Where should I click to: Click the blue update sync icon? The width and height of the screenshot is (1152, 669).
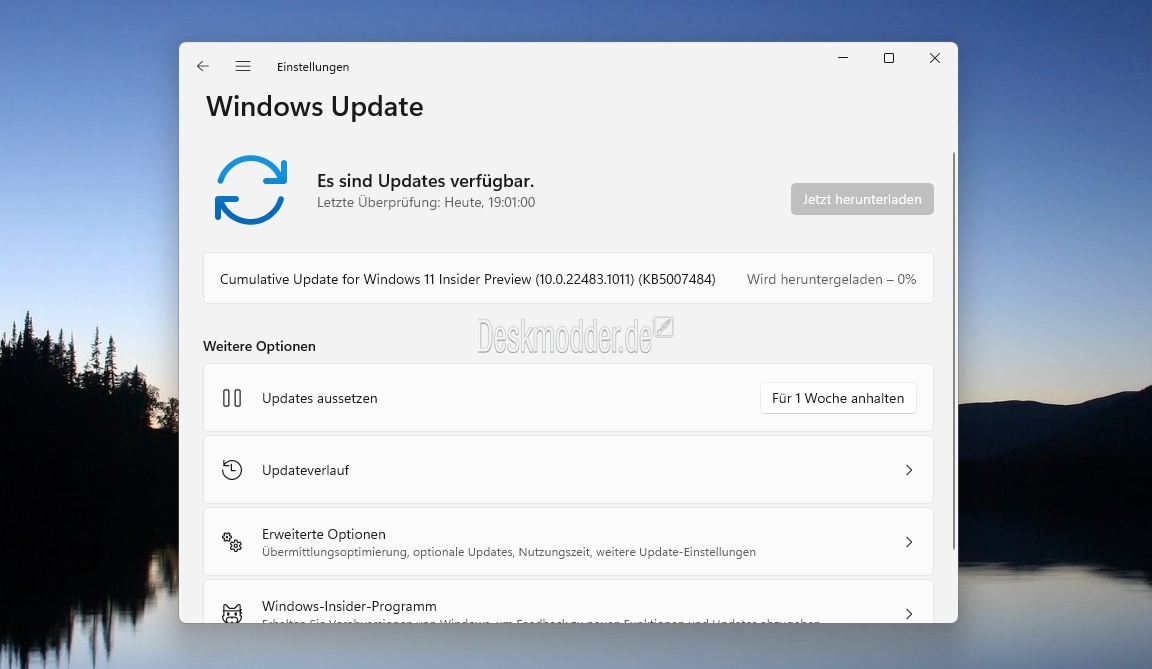pos(251,189)
